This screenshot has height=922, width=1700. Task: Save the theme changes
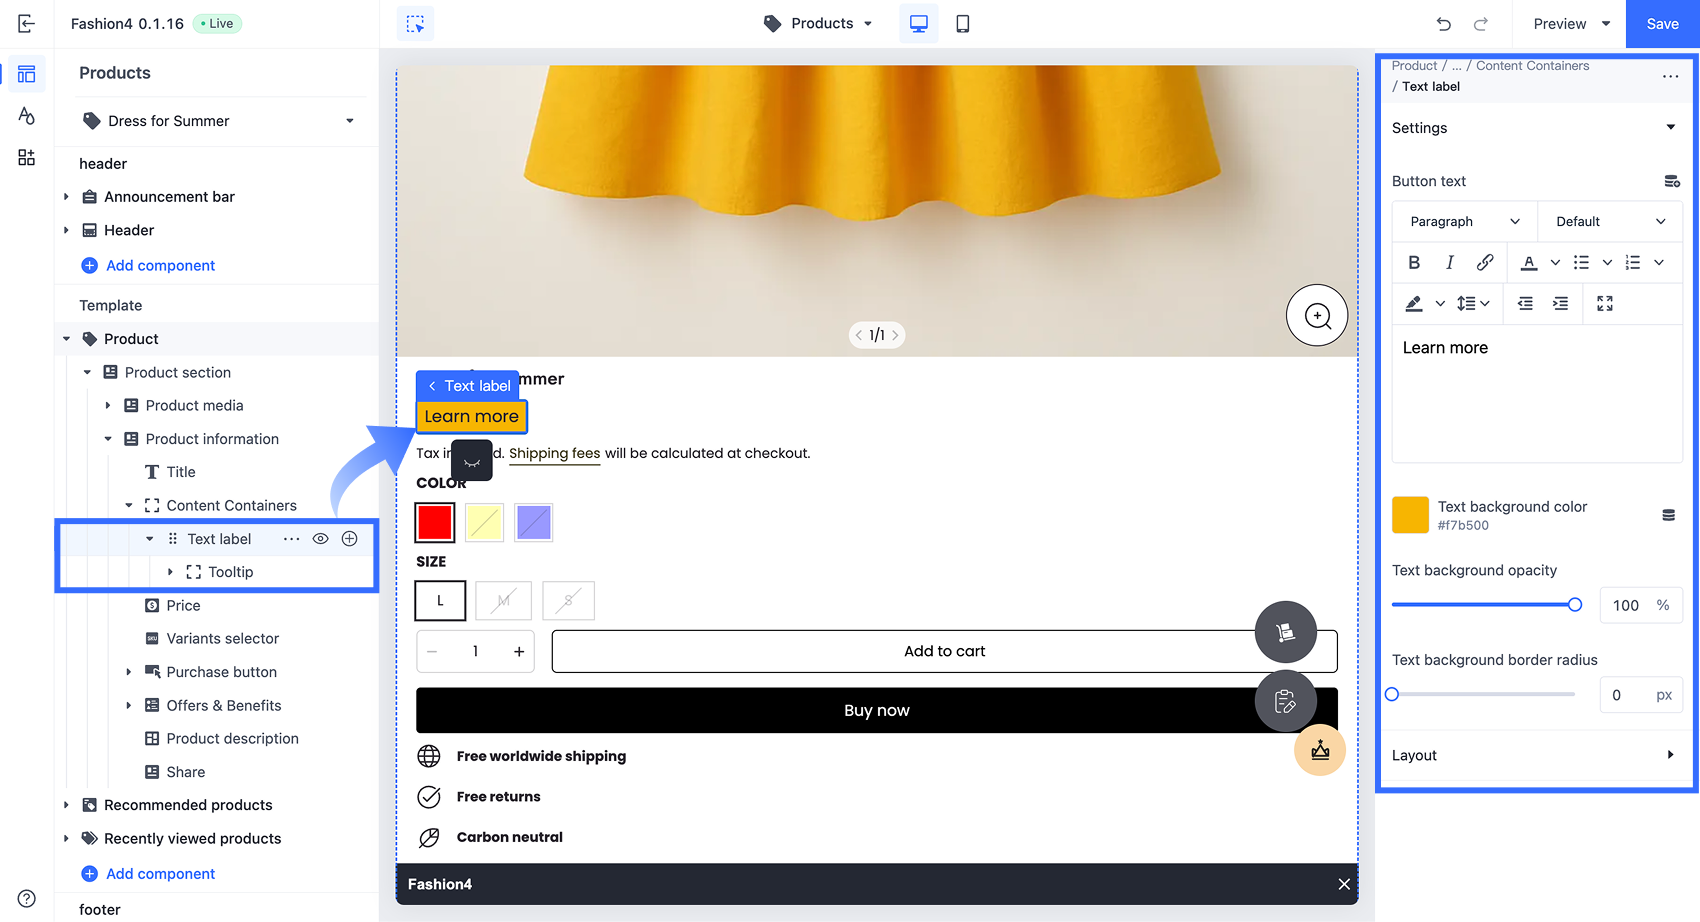(x=1662, y=24)
